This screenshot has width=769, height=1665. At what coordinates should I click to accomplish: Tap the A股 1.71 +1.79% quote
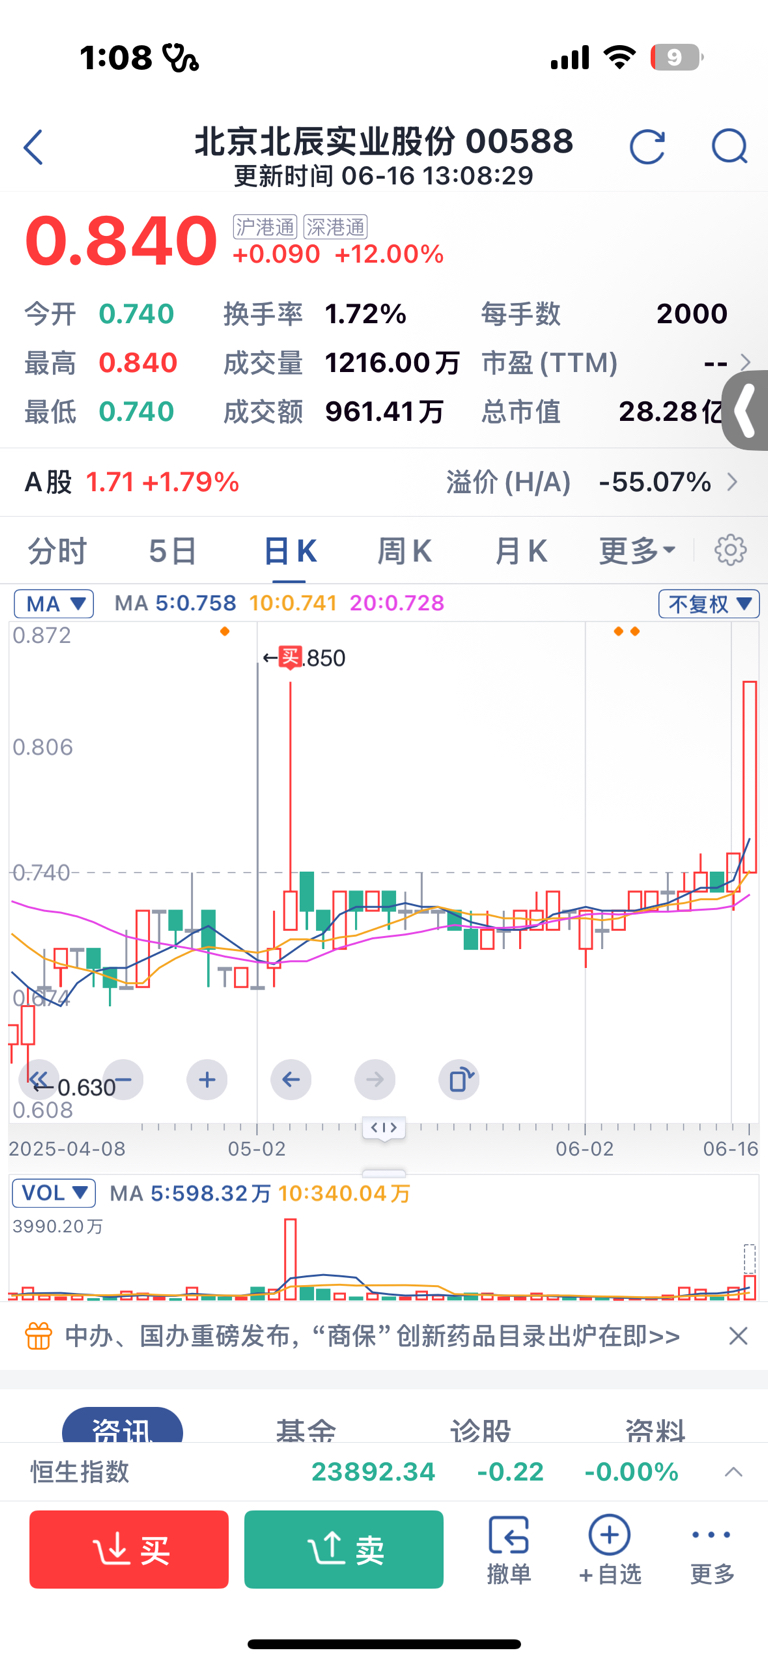131,482
